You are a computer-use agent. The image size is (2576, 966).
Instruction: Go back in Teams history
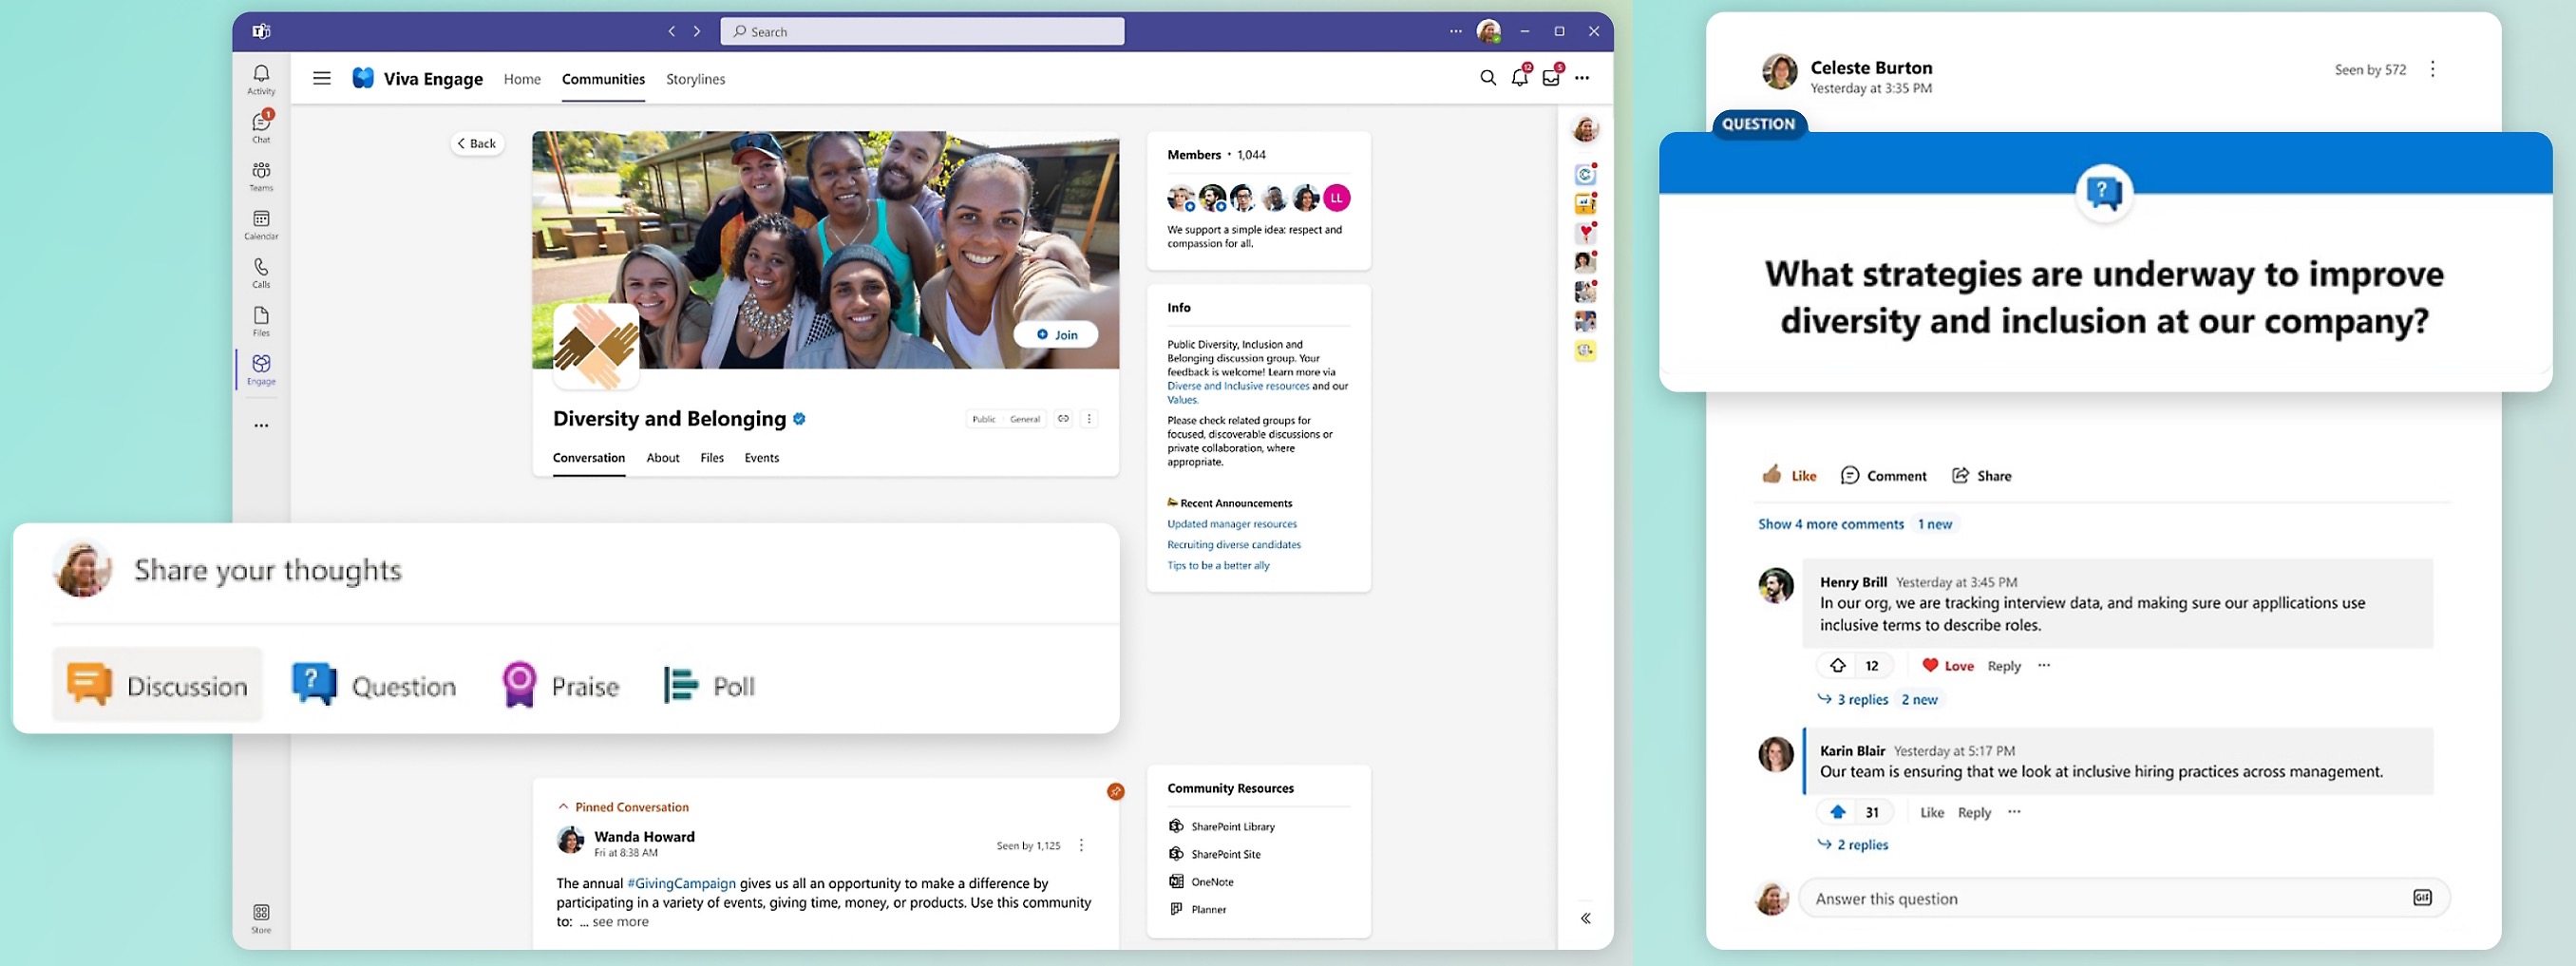[672, 32]
